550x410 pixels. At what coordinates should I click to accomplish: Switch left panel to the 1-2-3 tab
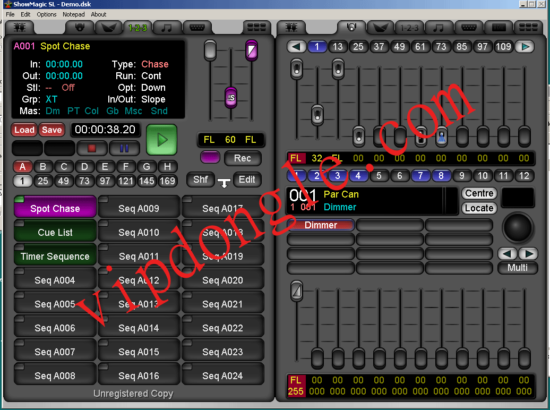click(x=138, y=27)
